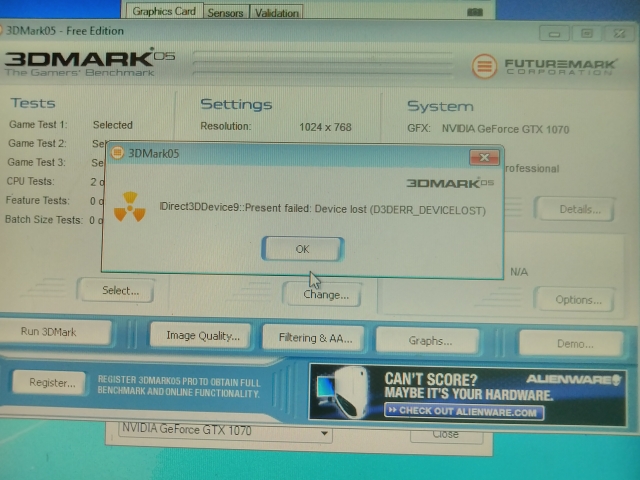Screen dimensions: 640x480
Task: Click the Register... button
Action: 50,382
